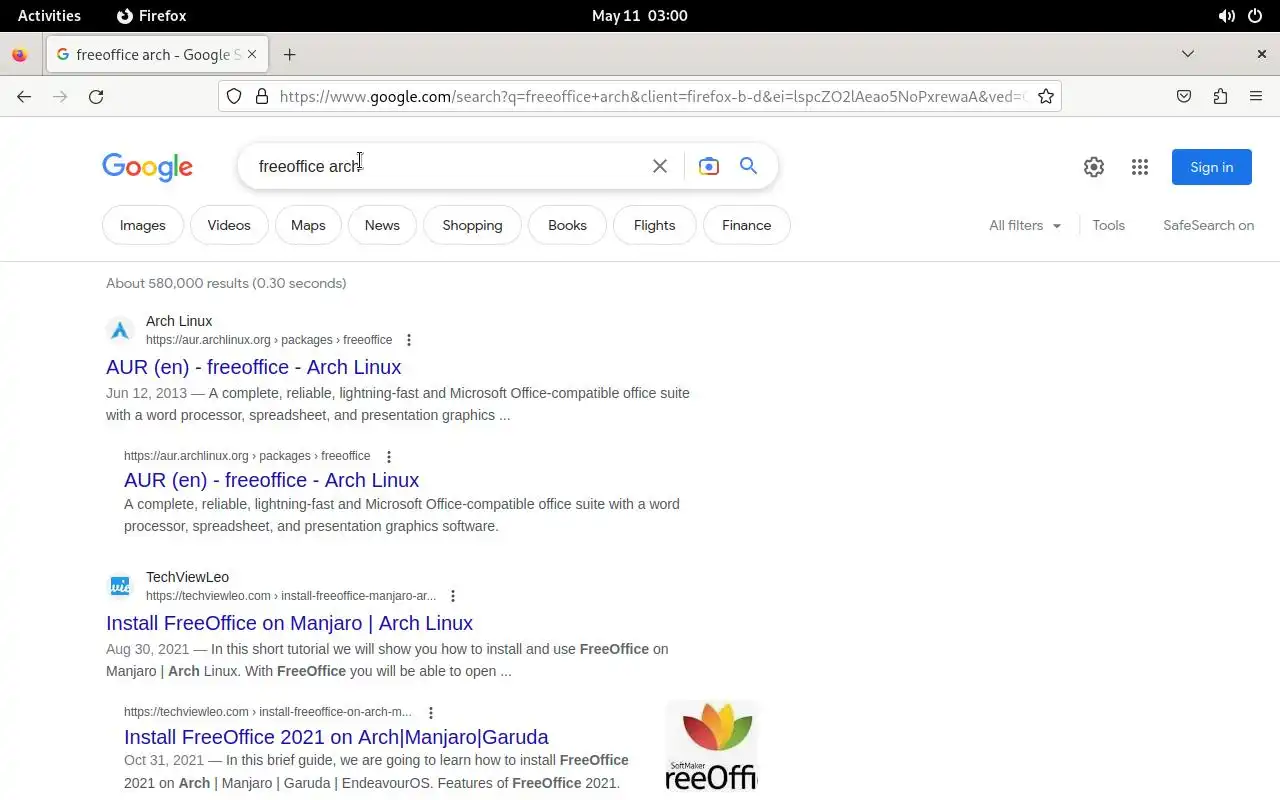1280x800 pixels.
Task: Click the Firefox address bar URL
Action: click(650, 96)
